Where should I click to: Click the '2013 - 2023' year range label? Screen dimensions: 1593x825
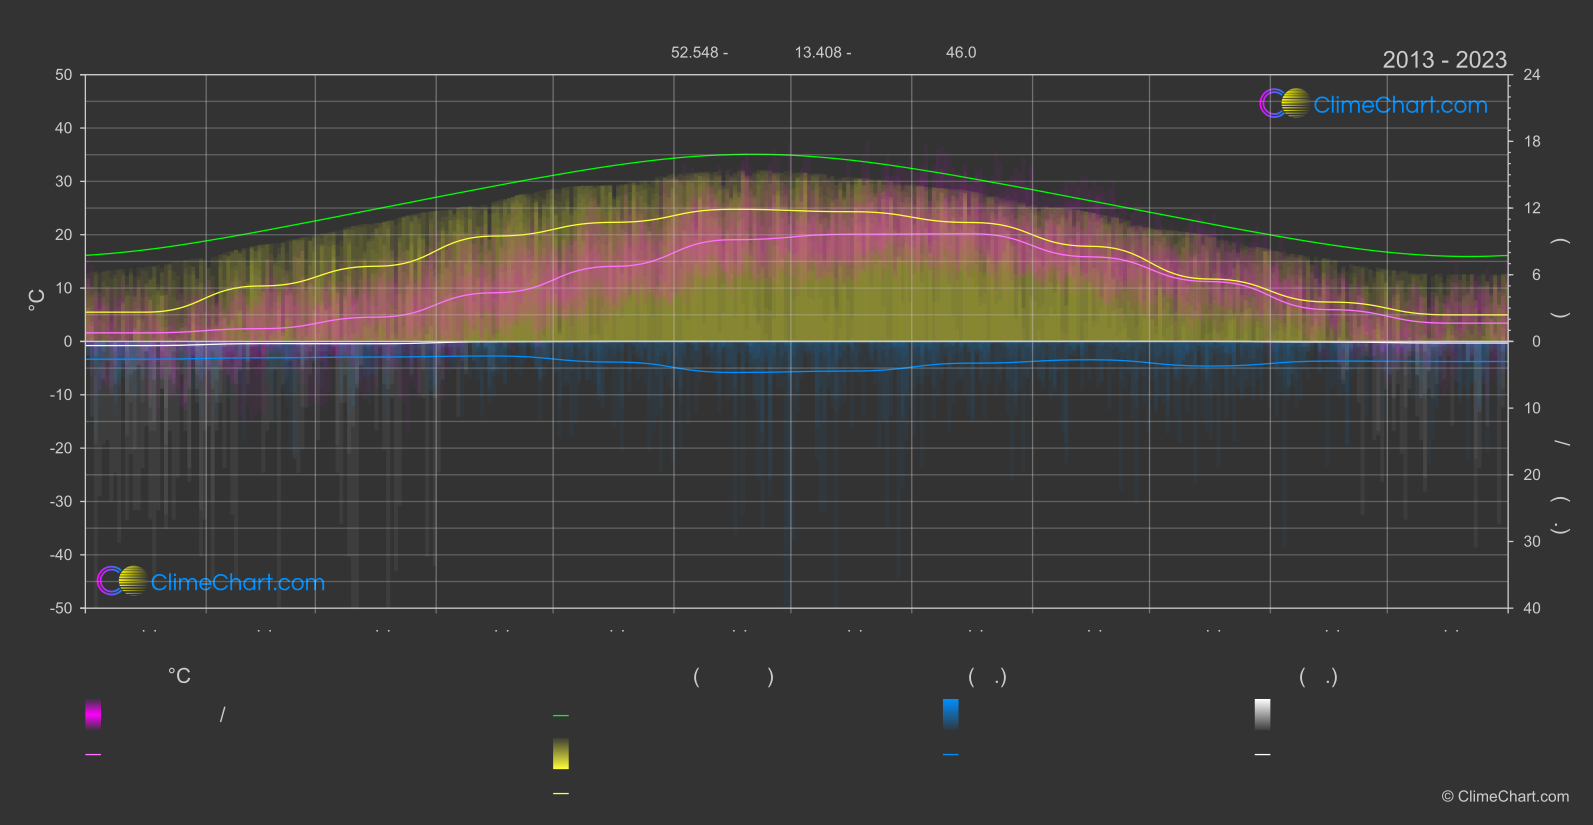pyautogui.click(x=1444, y=60)
